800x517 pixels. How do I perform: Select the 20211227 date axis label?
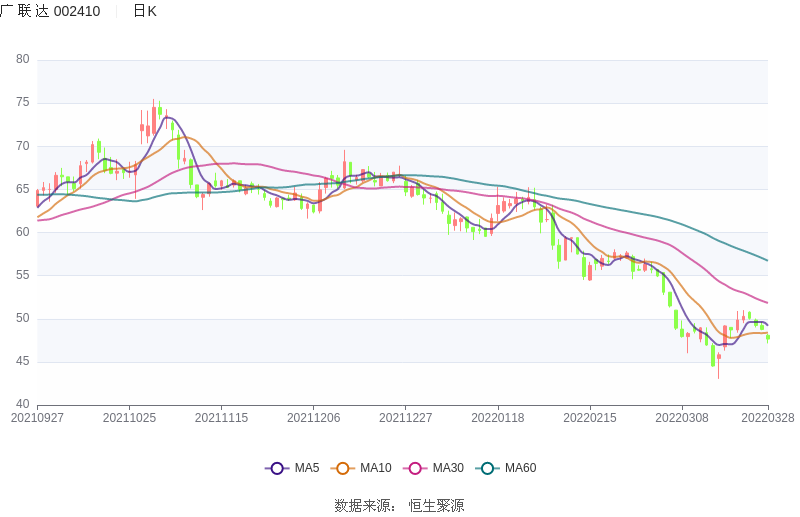pyautogui.click(x=406, y=418)
